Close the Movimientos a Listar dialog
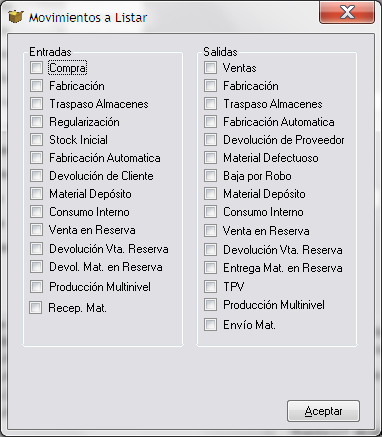This screenshot has width=382, height=437. (x=347, y=13)
